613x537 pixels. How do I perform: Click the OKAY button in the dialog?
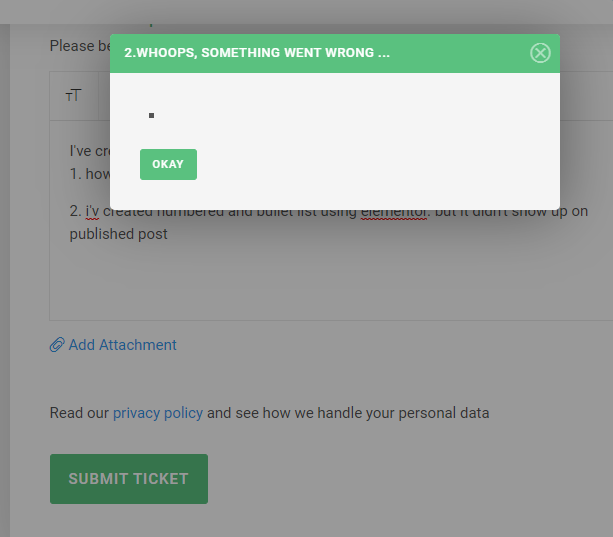tap(168, 164)
